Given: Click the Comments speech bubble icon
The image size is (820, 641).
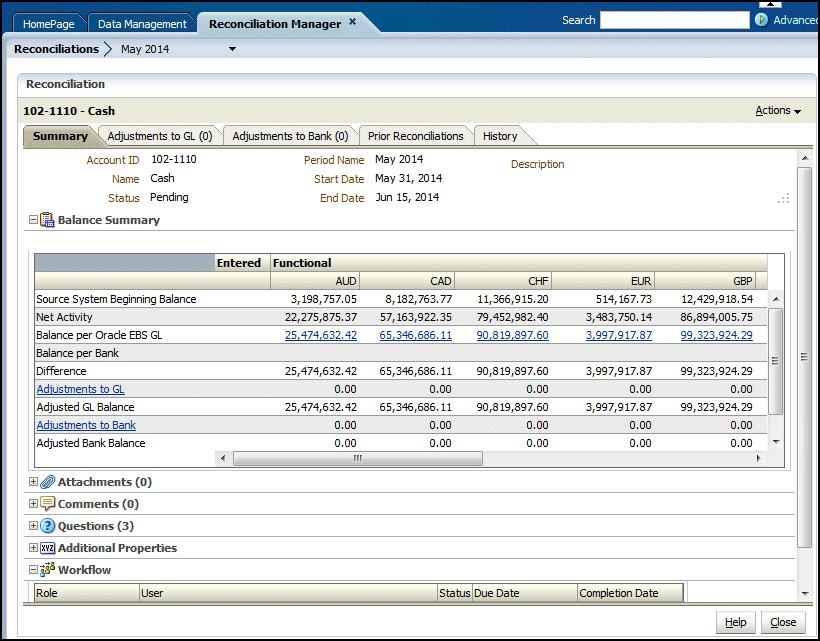Looking at the screenshot, I should point(47,504).
